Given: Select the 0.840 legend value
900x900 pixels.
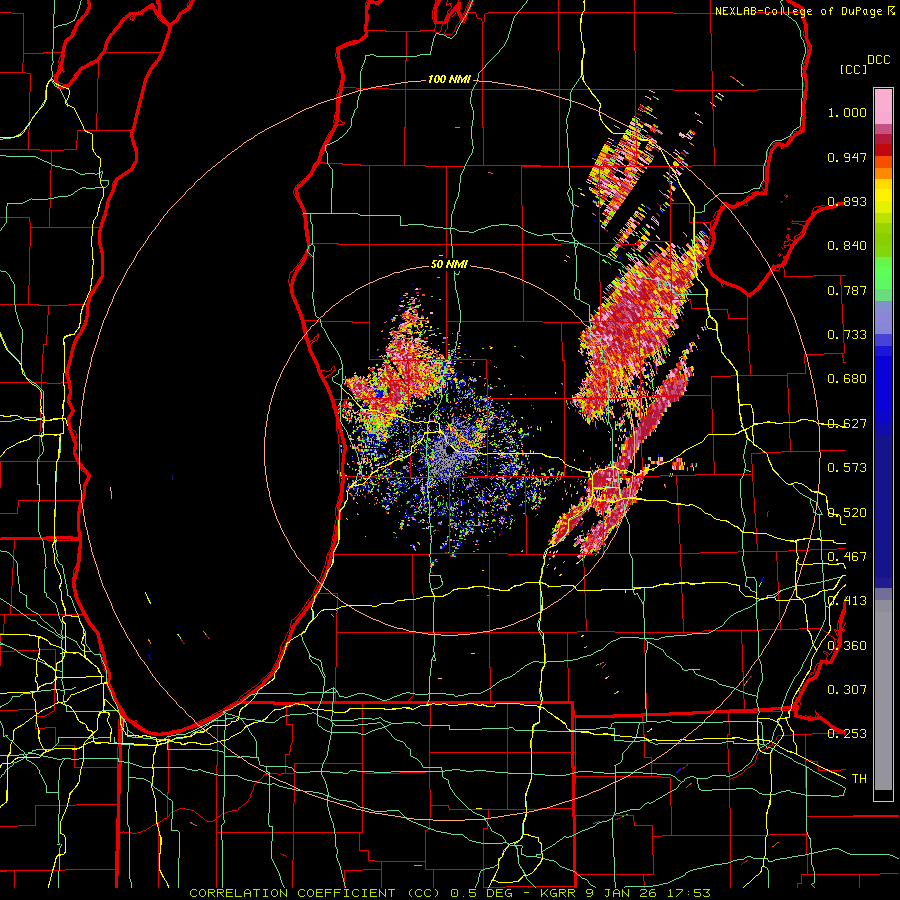Looking at the screenshot, I should coord(847,246).
